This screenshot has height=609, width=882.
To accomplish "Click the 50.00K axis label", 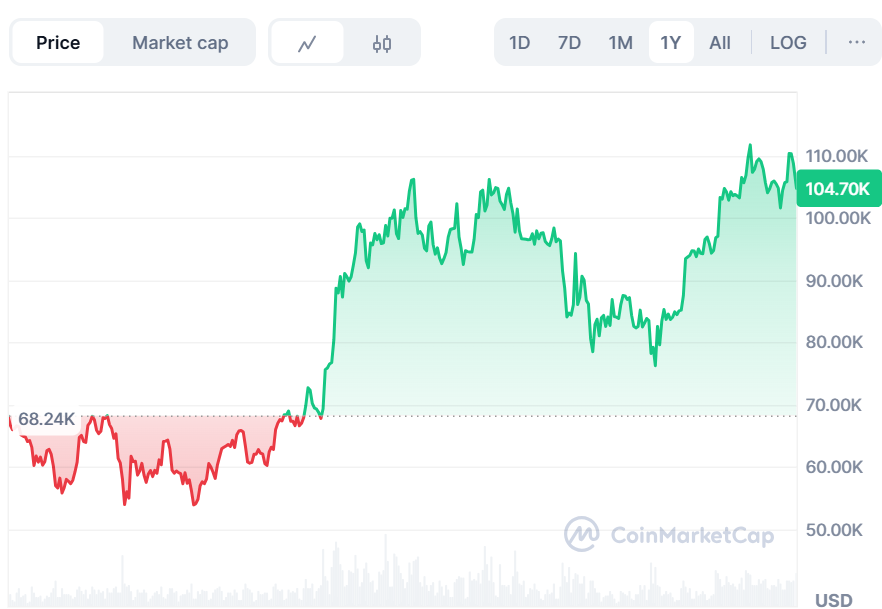I will pyautogui.click(x=834, y=529).
